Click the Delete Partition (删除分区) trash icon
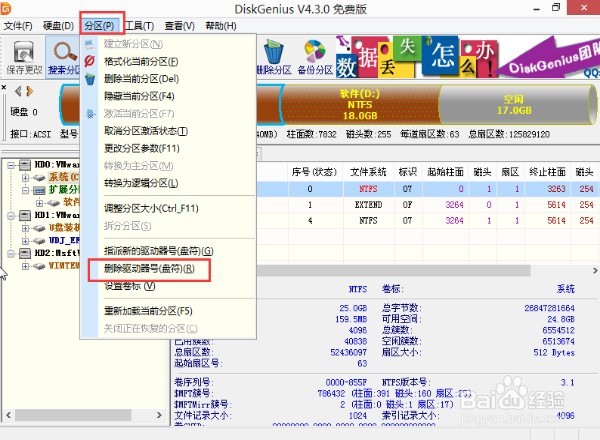This screenshot has height=440, width=600. tap(274, 51)
